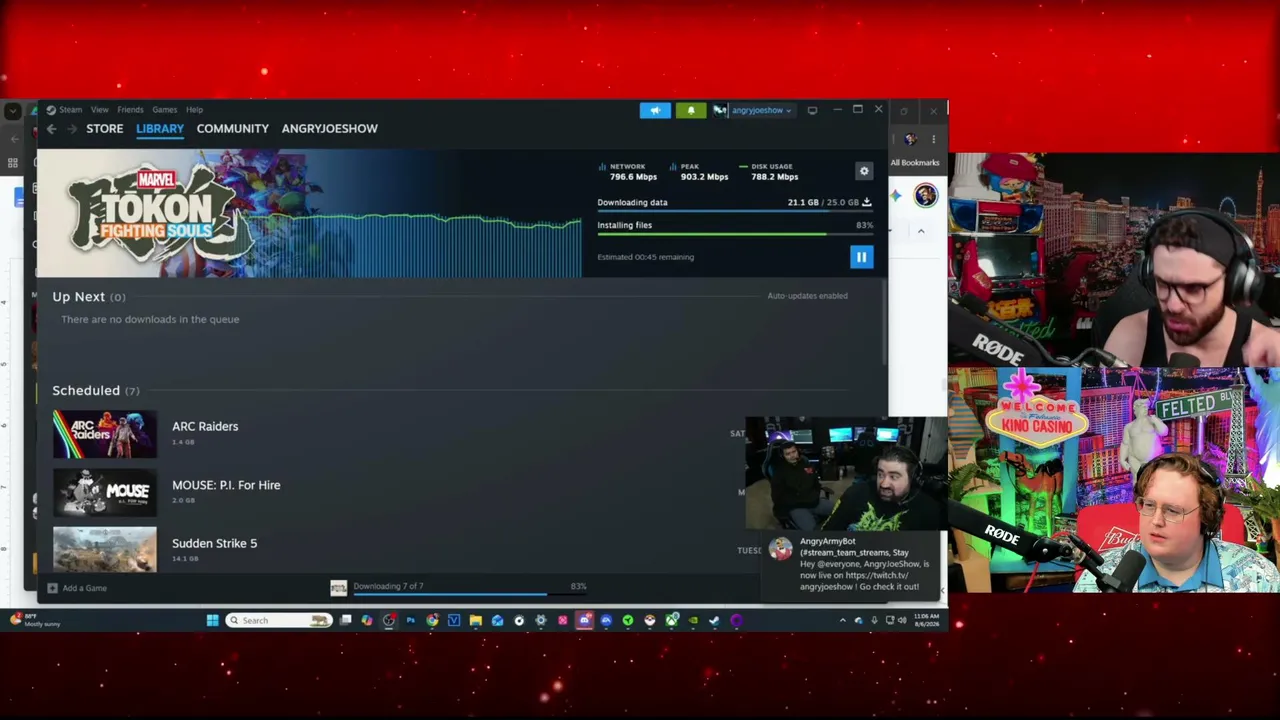
Task: Open the Games menu in Steam
Action: 165,110
